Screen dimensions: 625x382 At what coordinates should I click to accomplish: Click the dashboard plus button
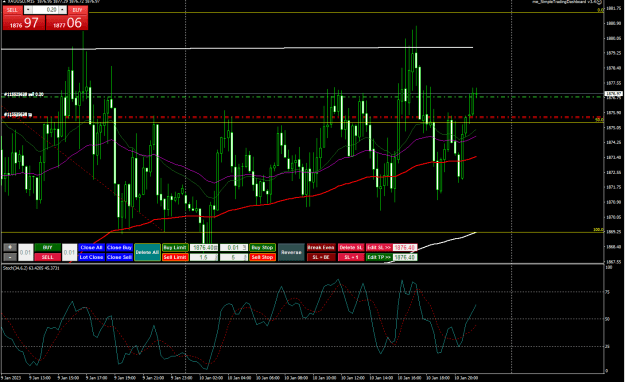pyautogui.click(x=10, y=247)
